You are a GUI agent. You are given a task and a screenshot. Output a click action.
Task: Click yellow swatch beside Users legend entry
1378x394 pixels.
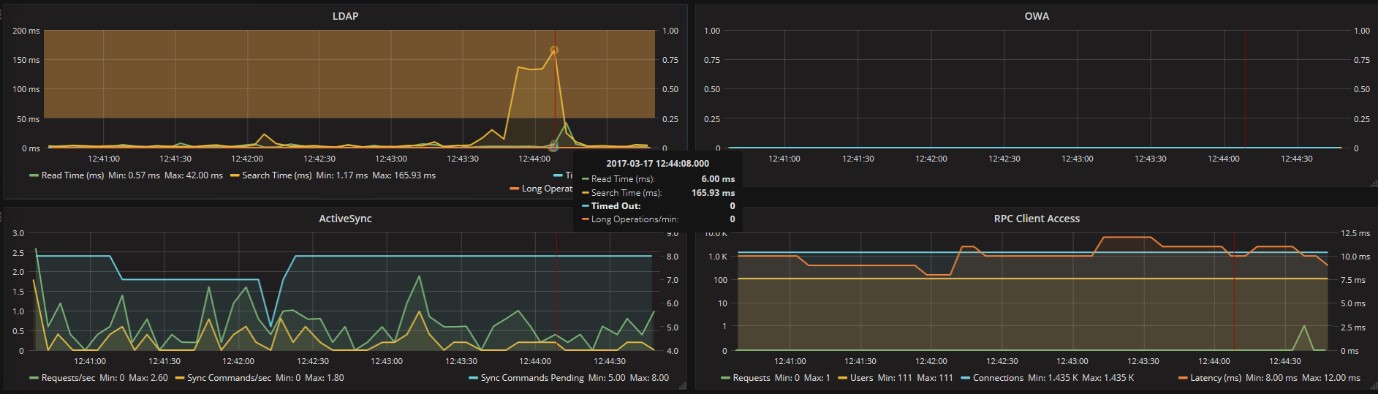pos(843,379)
